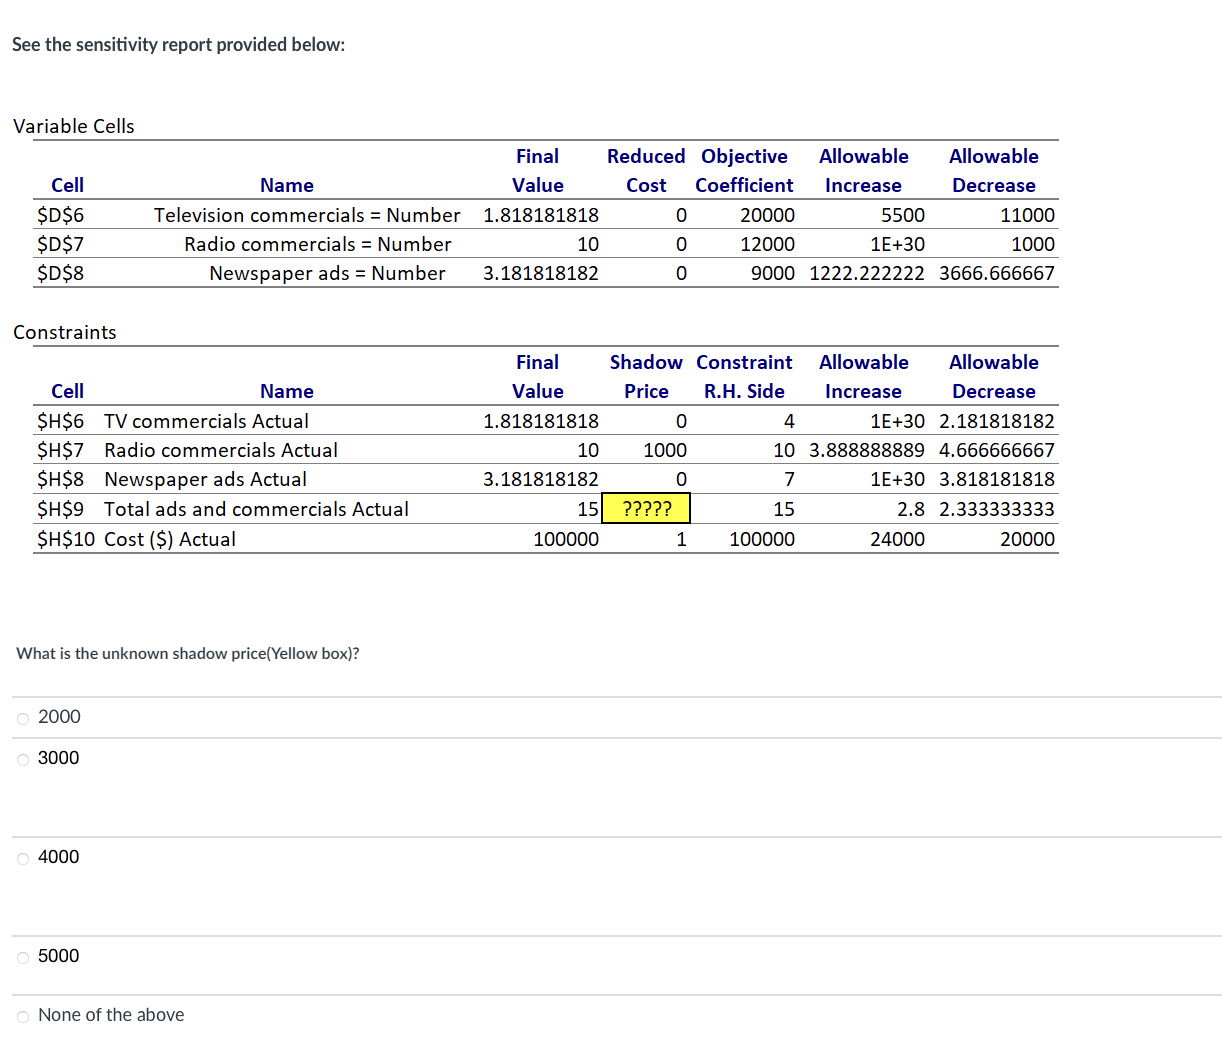Click the question text about shadow price
The height and width of the screenshot is (1050, 1222).
point(186,653)
